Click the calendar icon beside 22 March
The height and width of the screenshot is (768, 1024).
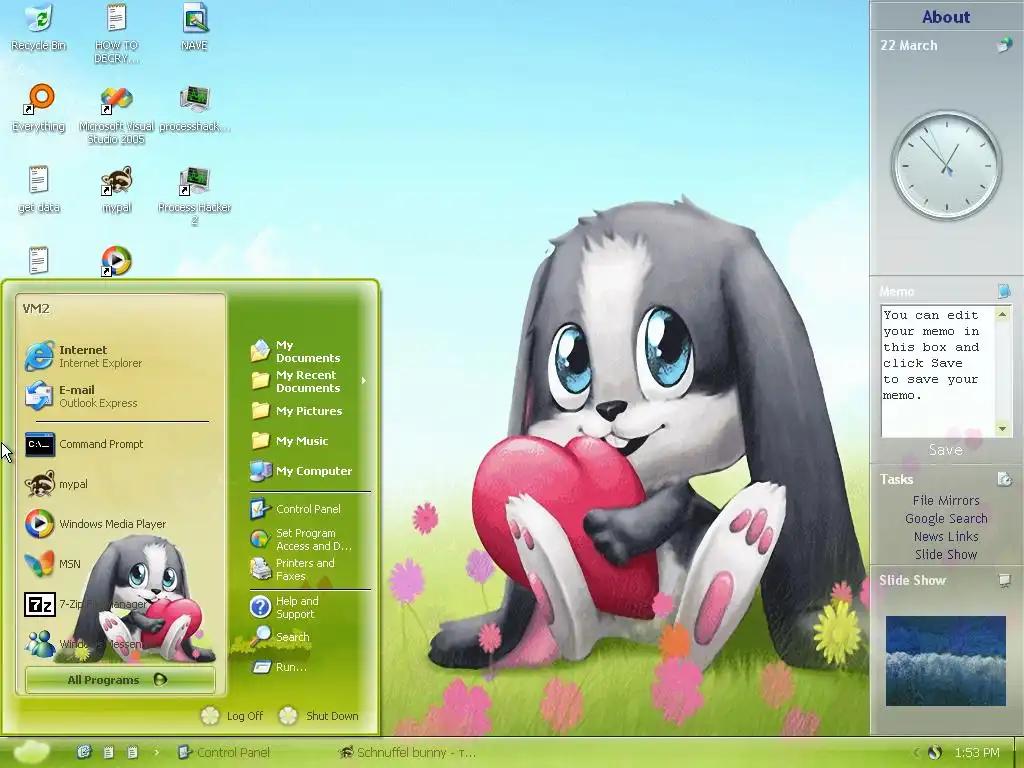[x=1004, y=45]
